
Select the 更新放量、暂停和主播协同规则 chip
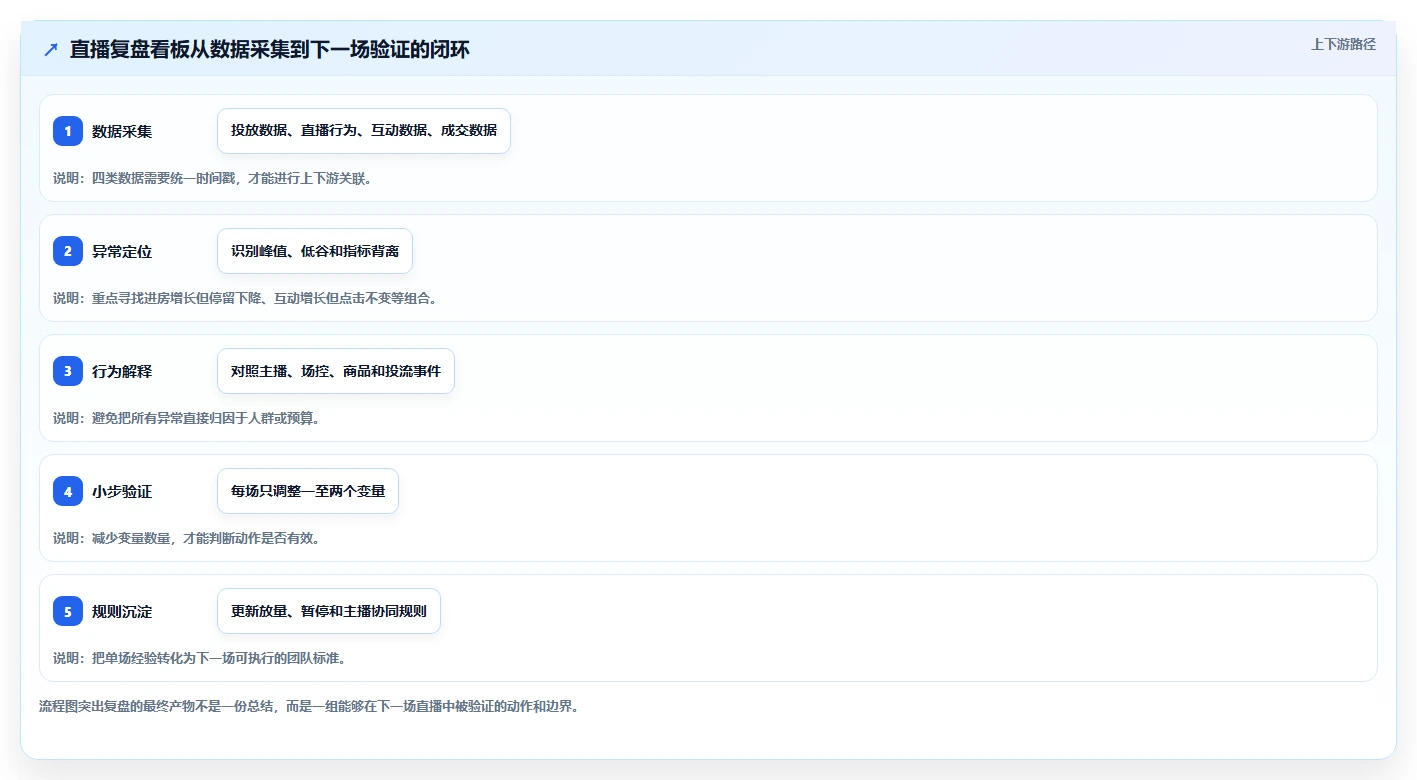click(329, 611)
